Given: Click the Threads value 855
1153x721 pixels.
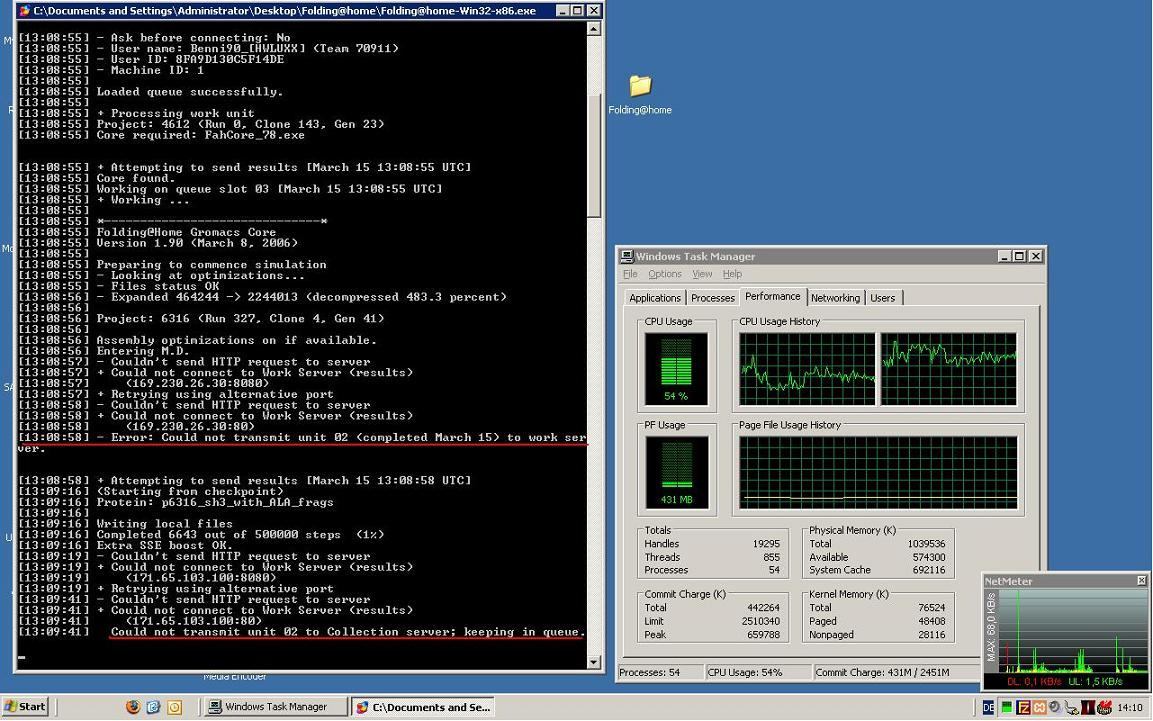Looking at the screenshot, I should click(x=771, y=557).
